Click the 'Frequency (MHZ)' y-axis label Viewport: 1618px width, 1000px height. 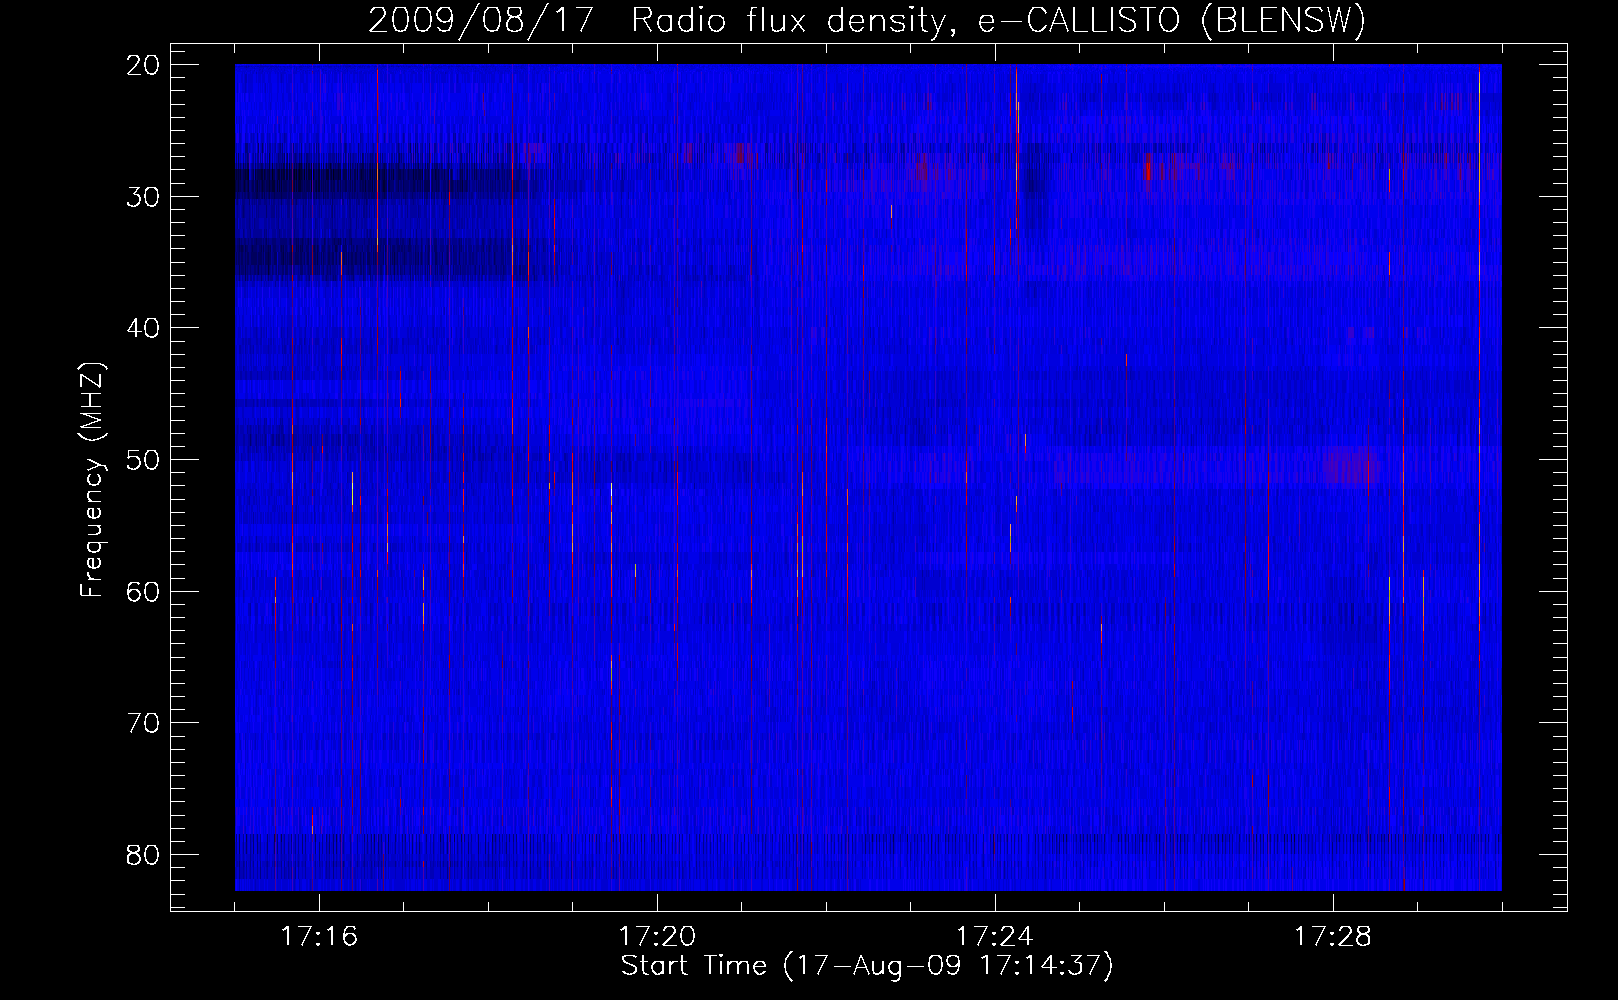point(92,479)
